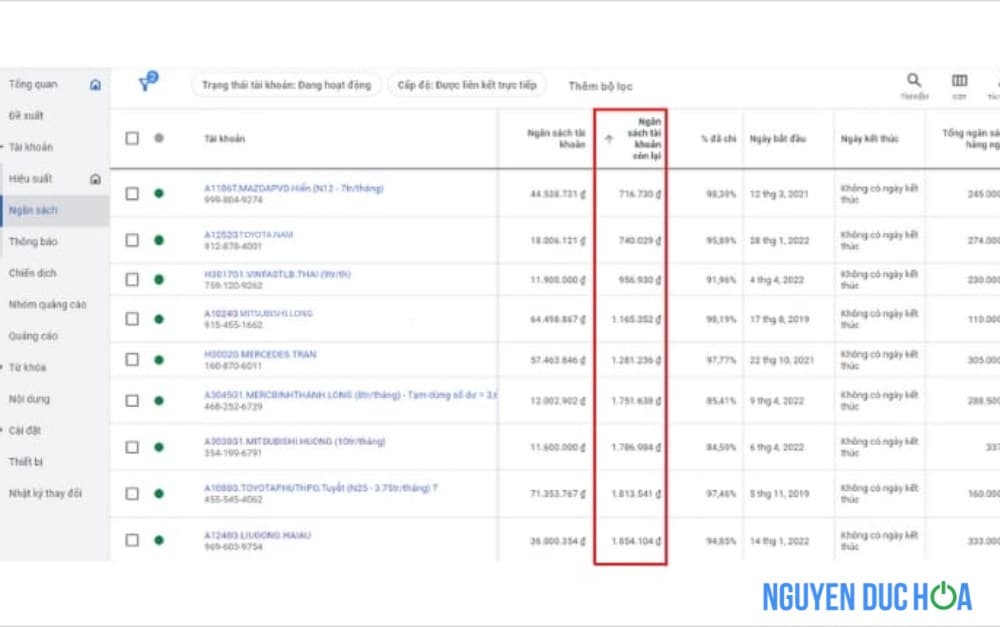Open Nhật ký thay đổi in the sidebar
Image resolution: width=1000 pixels, height=627 pixels.
[47, 493]
